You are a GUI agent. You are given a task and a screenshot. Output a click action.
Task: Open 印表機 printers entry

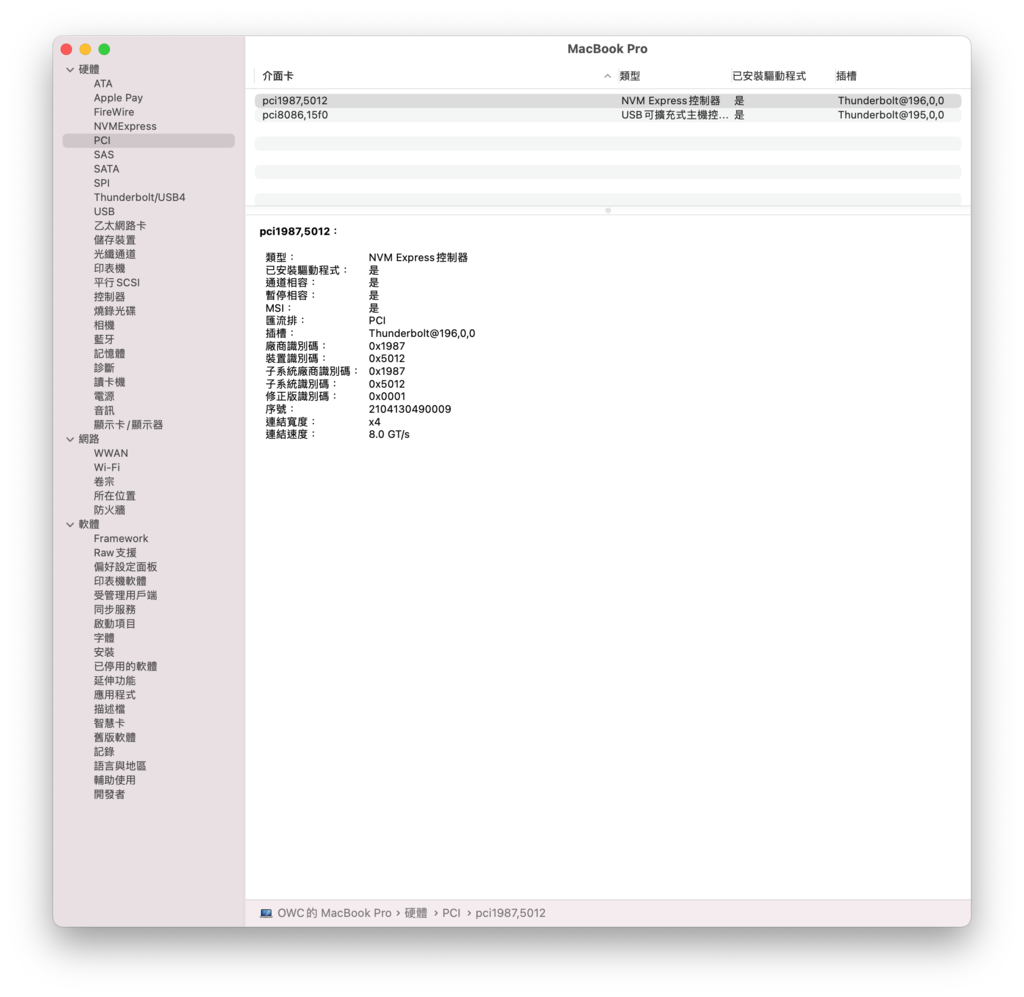pyautogui.click(x=109, y=268)
